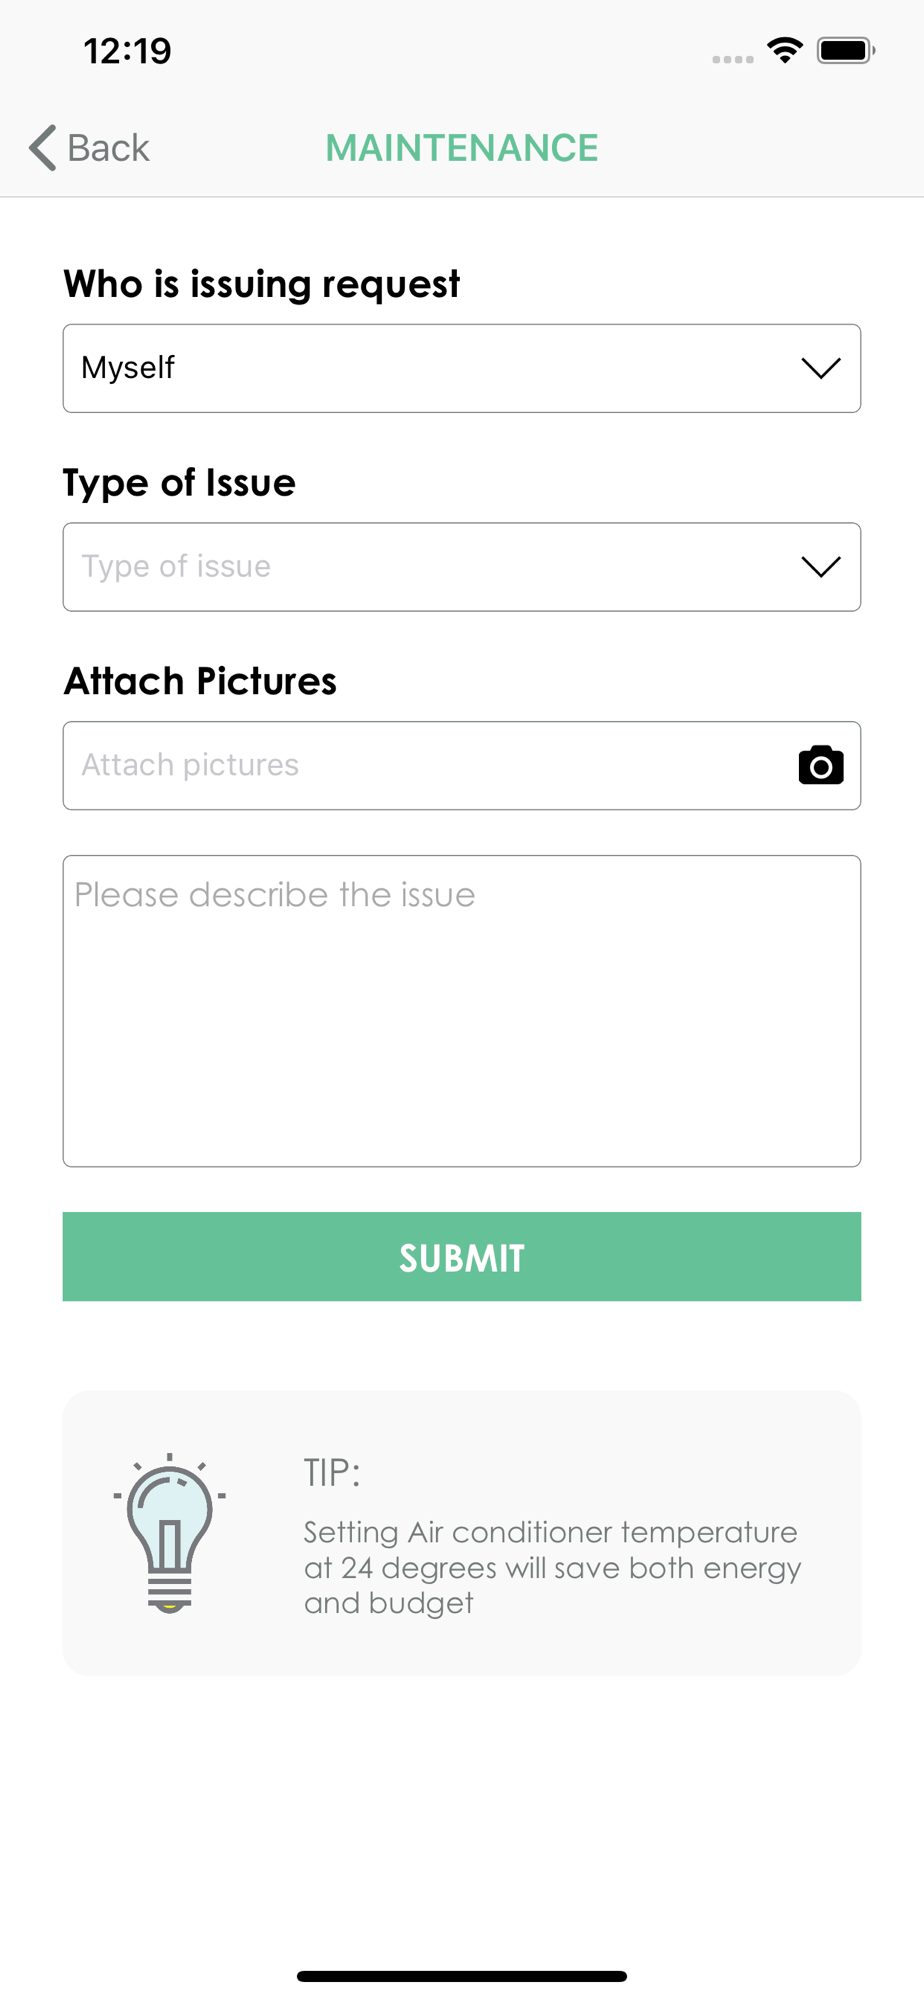
Task: Tap the battery status icon
Action: [x=846, y=50]
